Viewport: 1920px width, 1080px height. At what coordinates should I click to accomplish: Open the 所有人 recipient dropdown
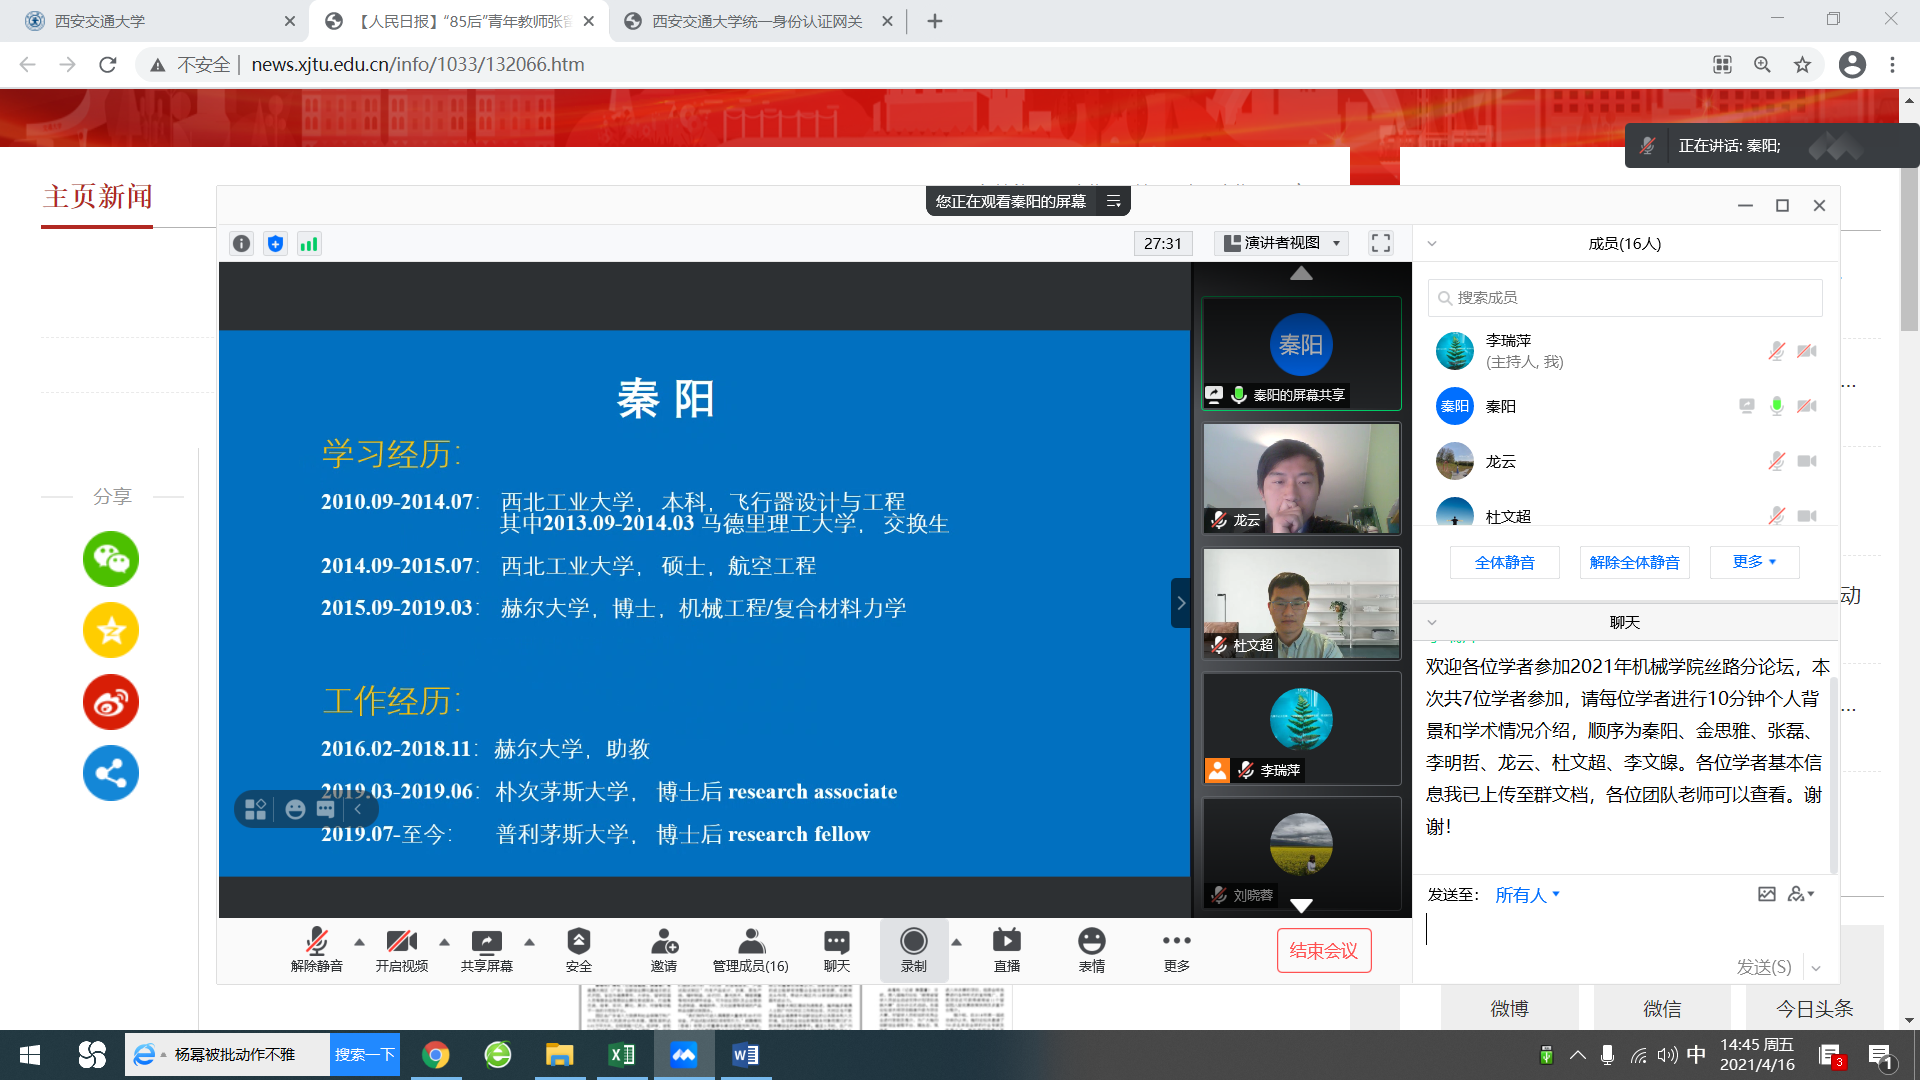point(1527,895)
